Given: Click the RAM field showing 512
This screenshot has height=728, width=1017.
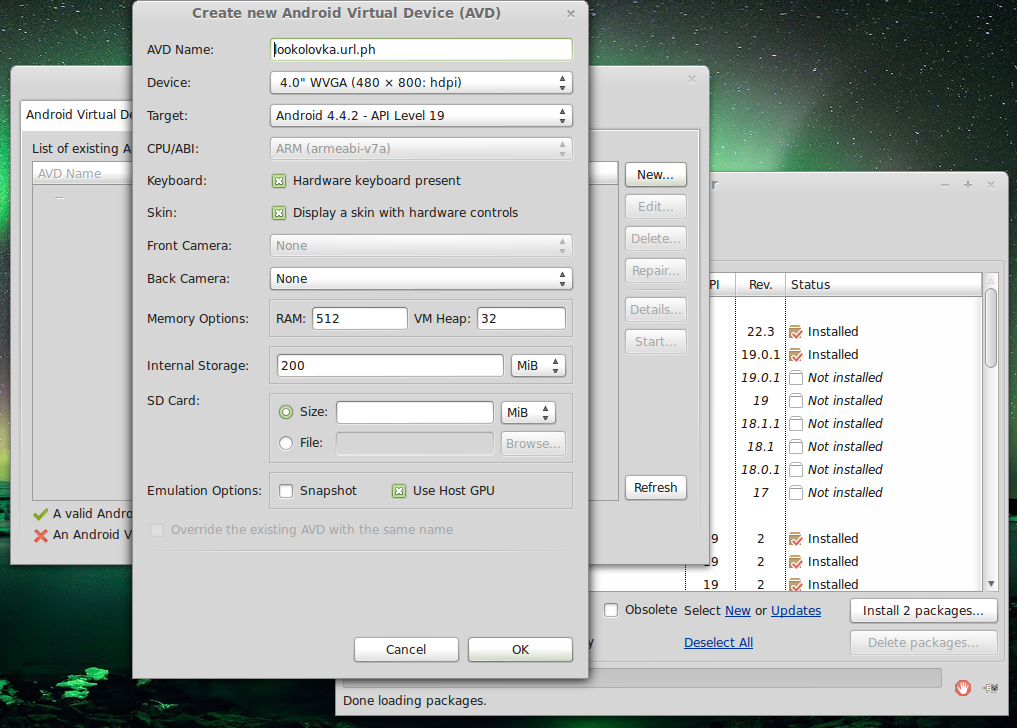Looking at the screenshot, I should click(x=359, y=319).
